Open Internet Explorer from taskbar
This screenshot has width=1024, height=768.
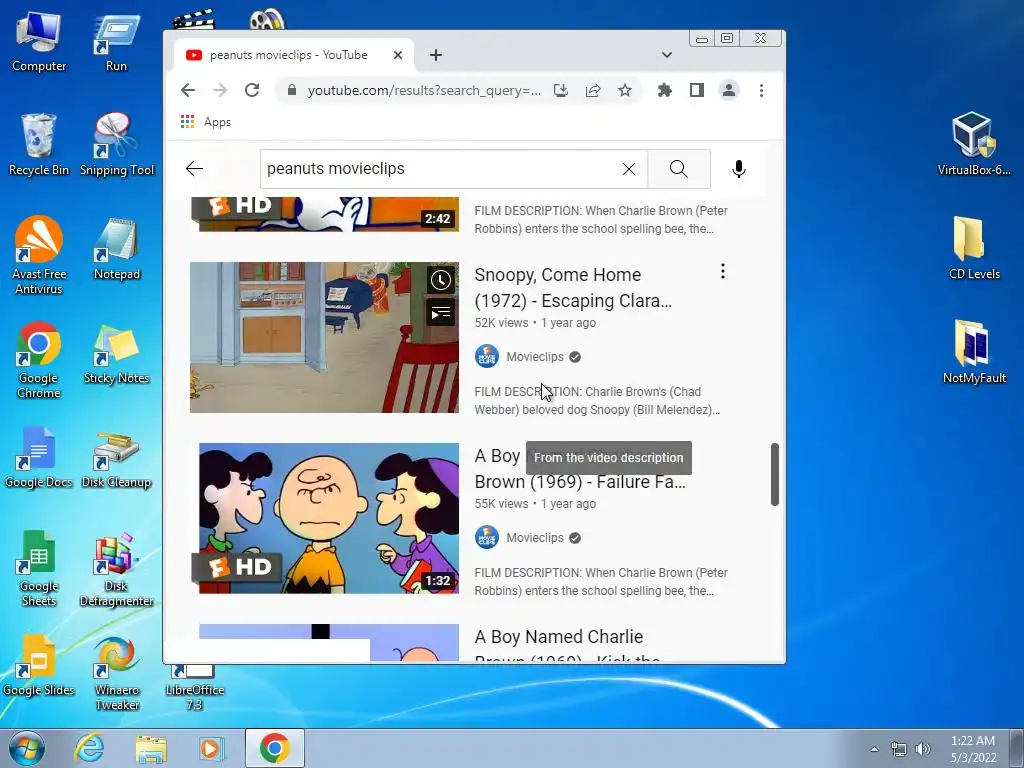tap(88, 748)
